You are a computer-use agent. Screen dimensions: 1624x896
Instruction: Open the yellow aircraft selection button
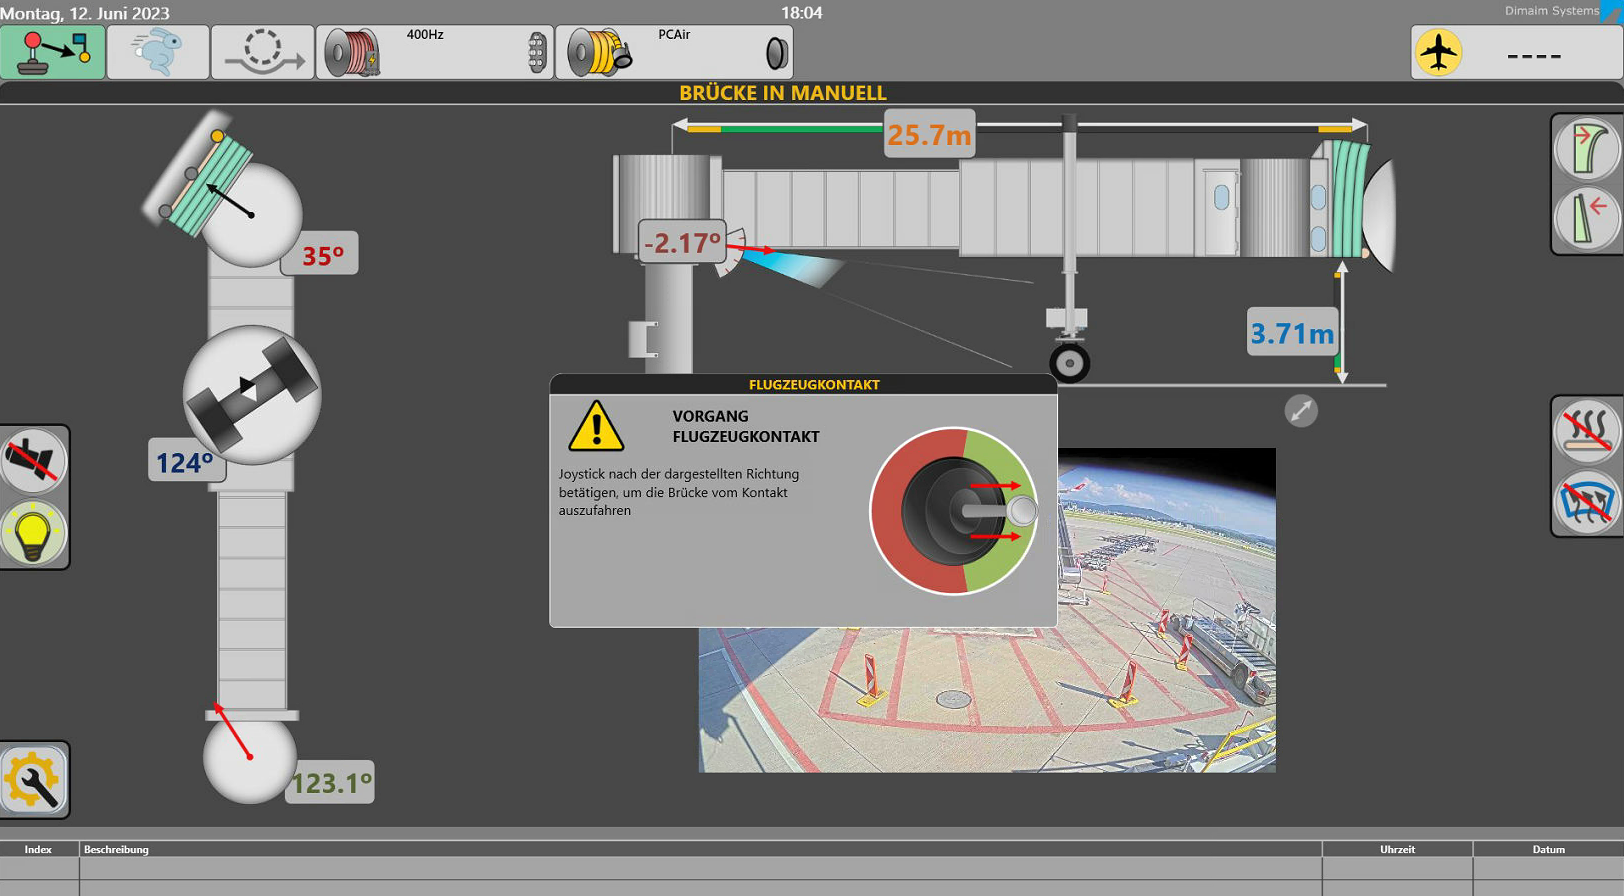tap(1438, 52)
